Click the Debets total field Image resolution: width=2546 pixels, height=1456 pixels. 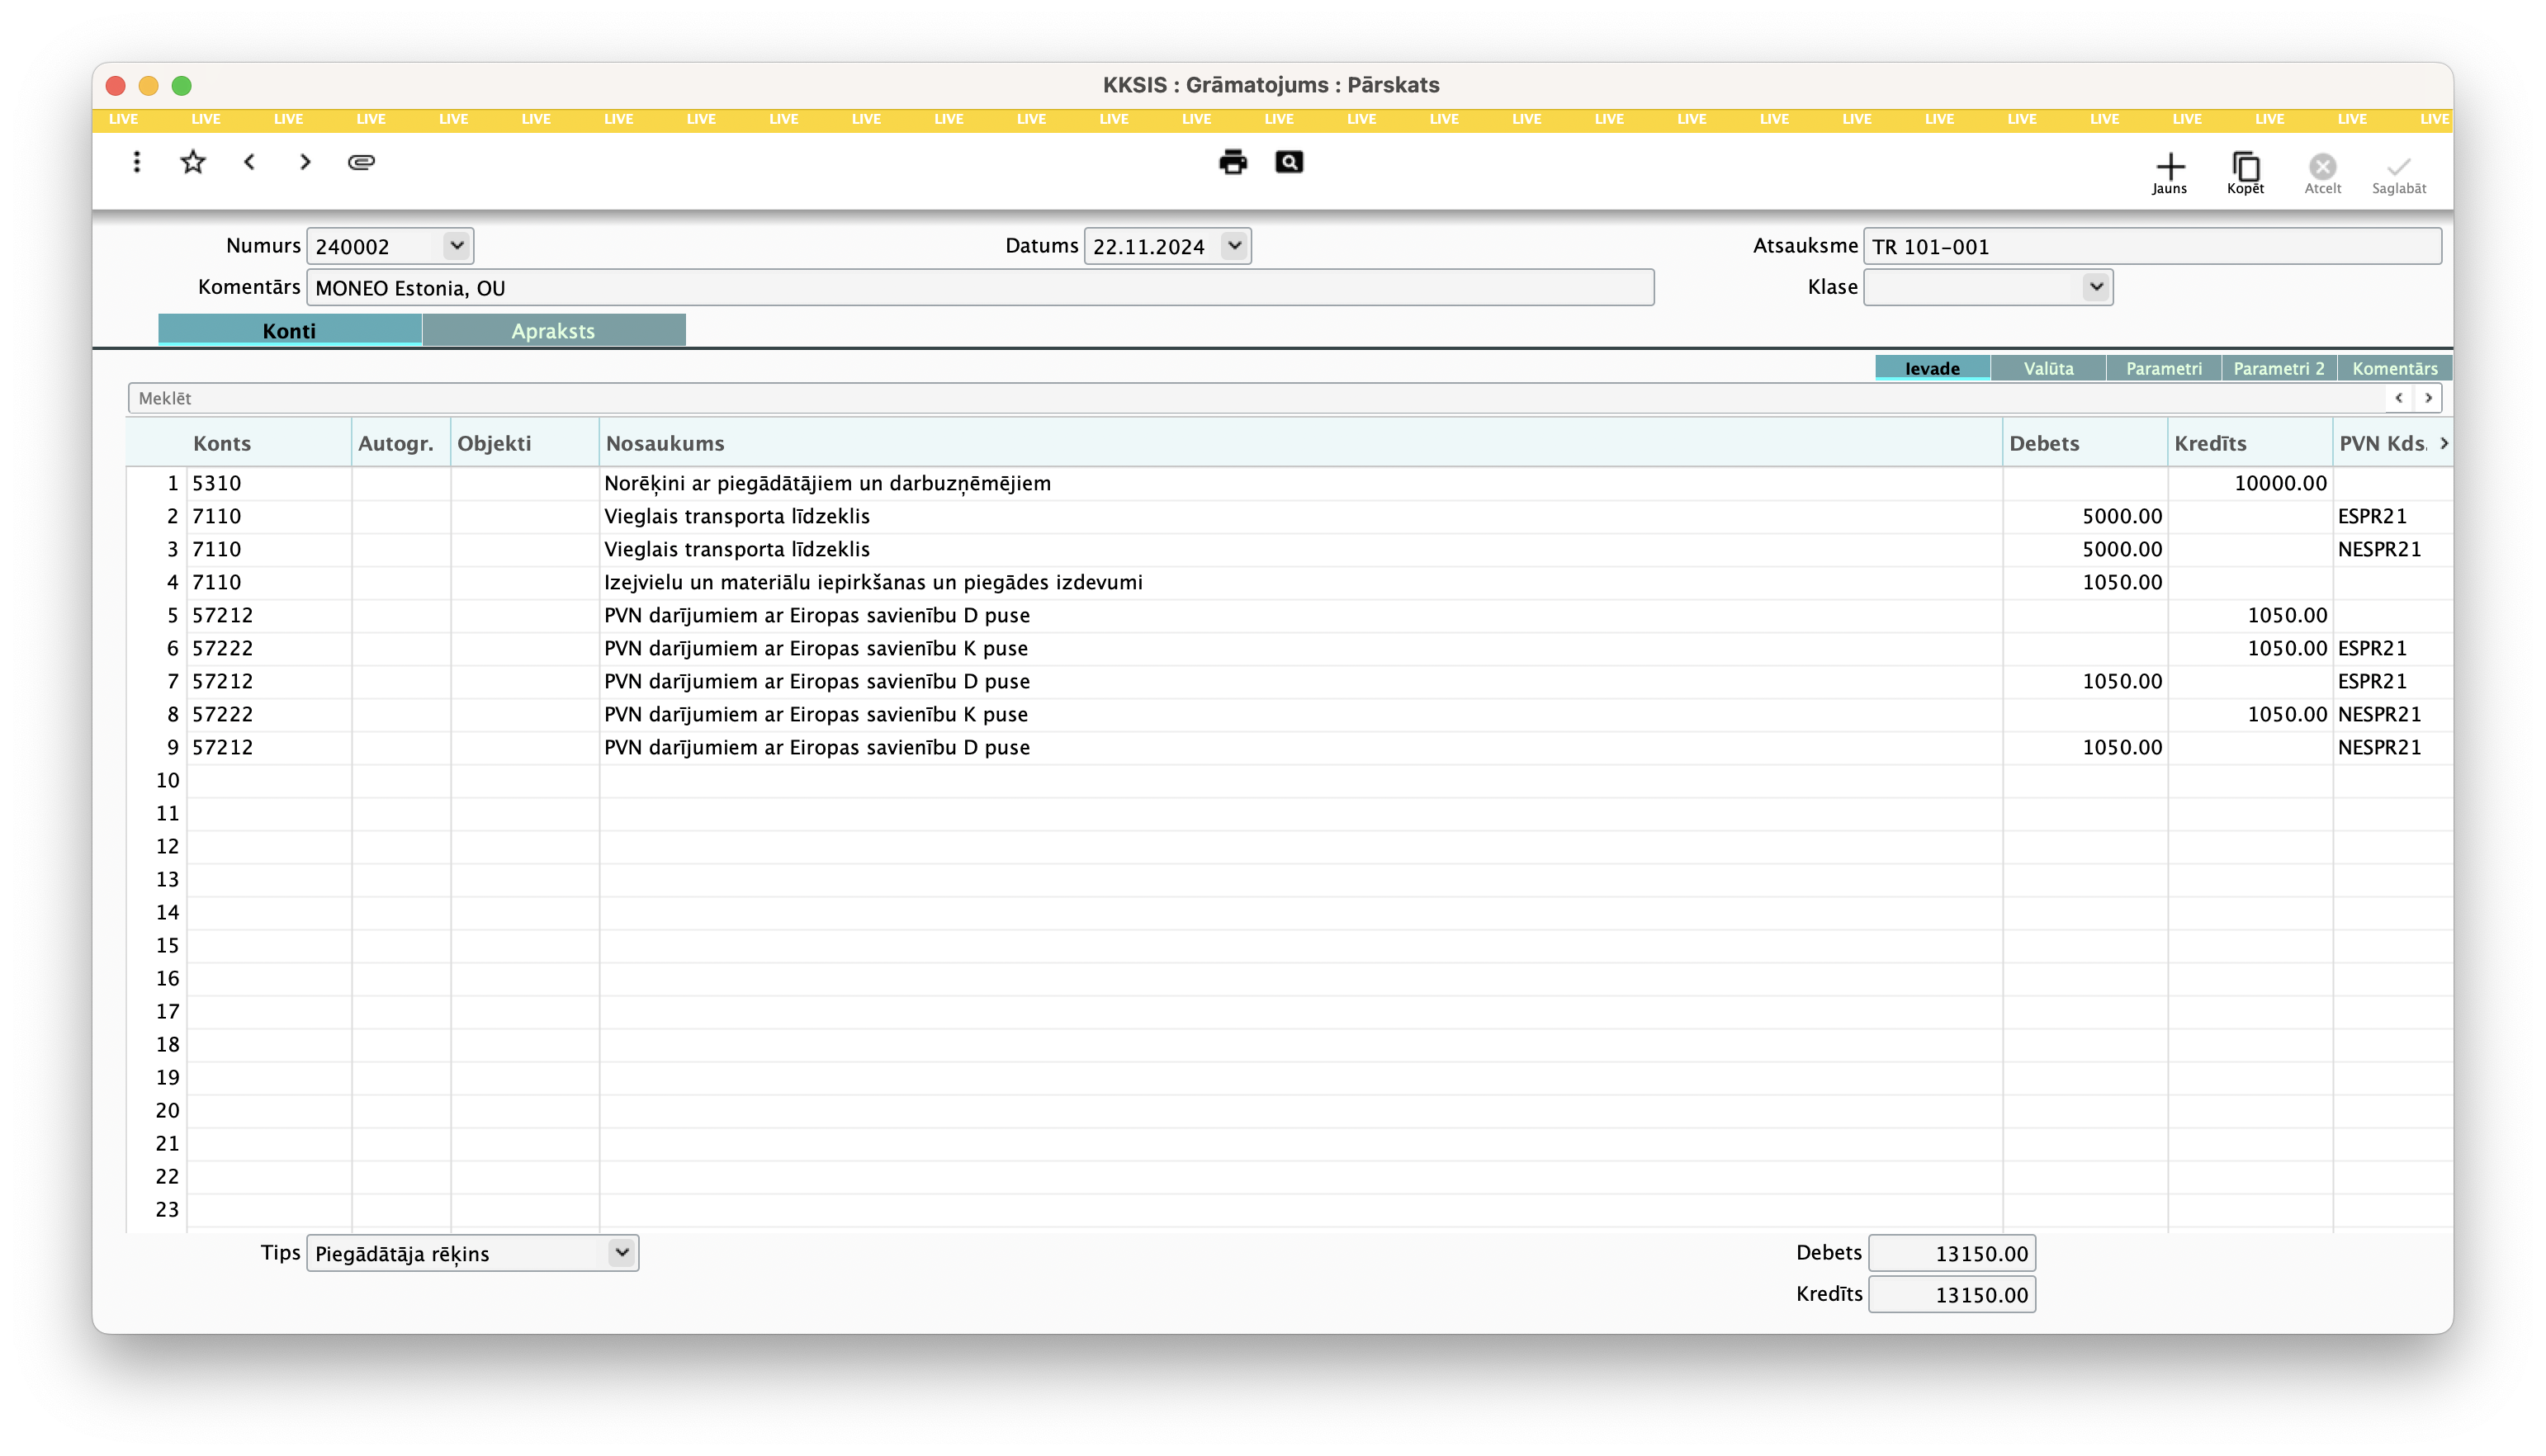tap(1951, 1253)
